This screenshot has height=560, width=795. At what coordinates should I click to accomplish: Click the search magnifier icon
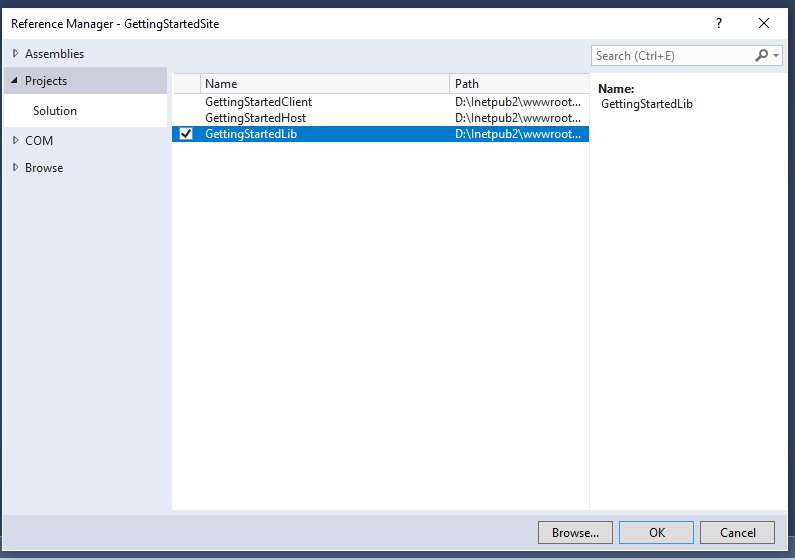pos(762,56)
